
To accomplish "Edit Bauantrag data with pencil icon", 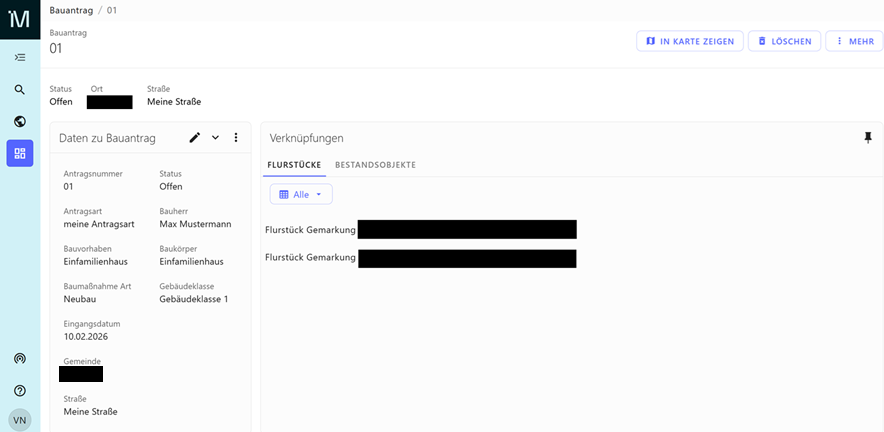I will coord(195,138).
